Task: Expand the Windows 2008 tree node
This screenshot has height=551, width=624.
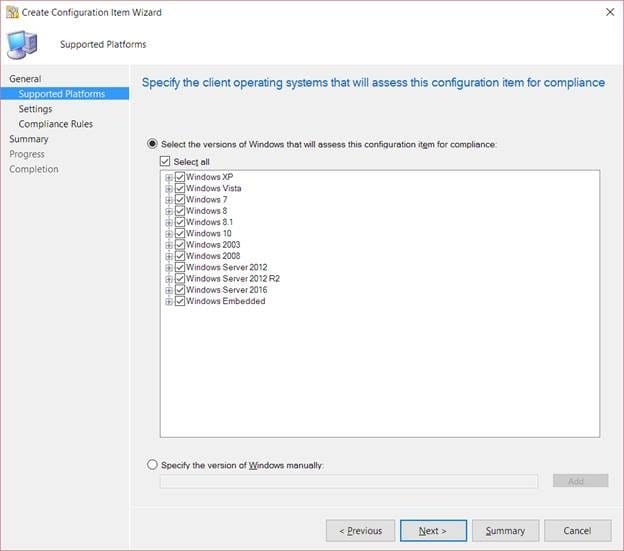Action: pyautogui.click(x=169, y=257)
